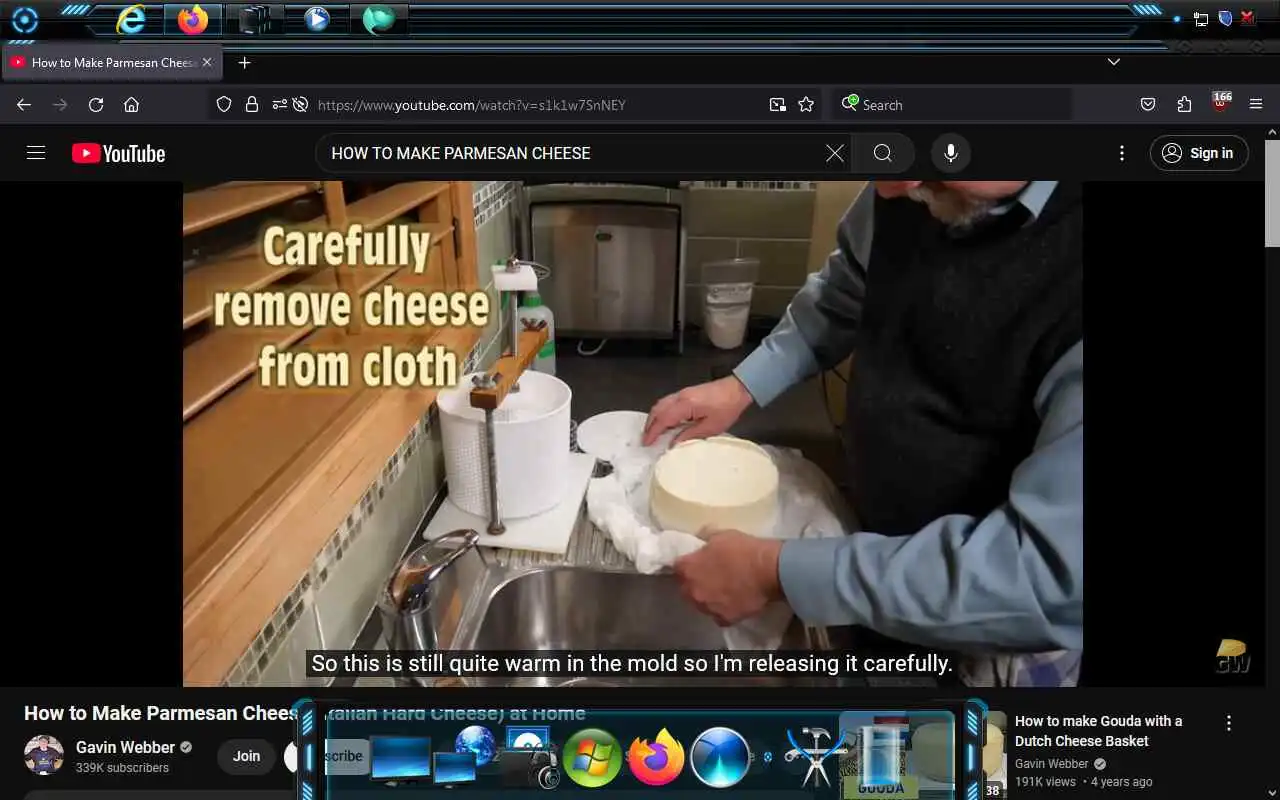Click the video title How to Make Parmesan Cheese
1280x800 pixels.
(304, 713)
